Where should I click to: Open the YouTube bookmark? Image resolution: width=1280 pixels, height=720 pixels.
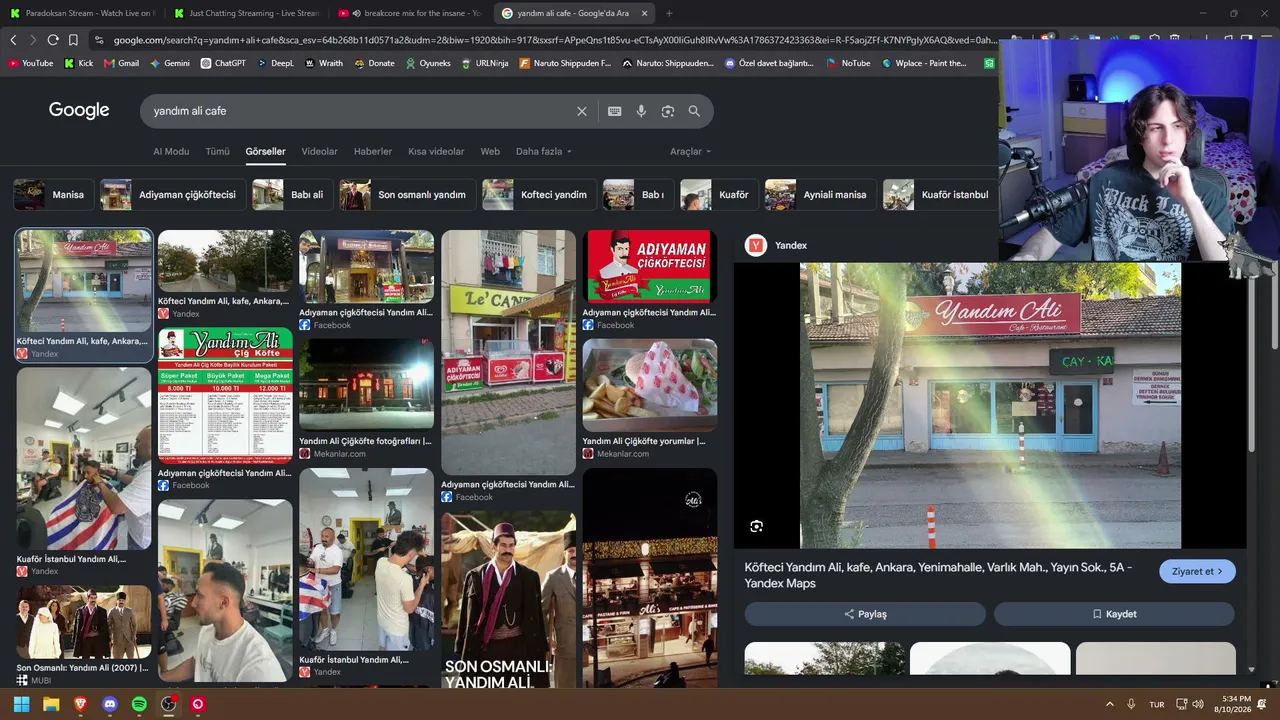coord(31,63)
